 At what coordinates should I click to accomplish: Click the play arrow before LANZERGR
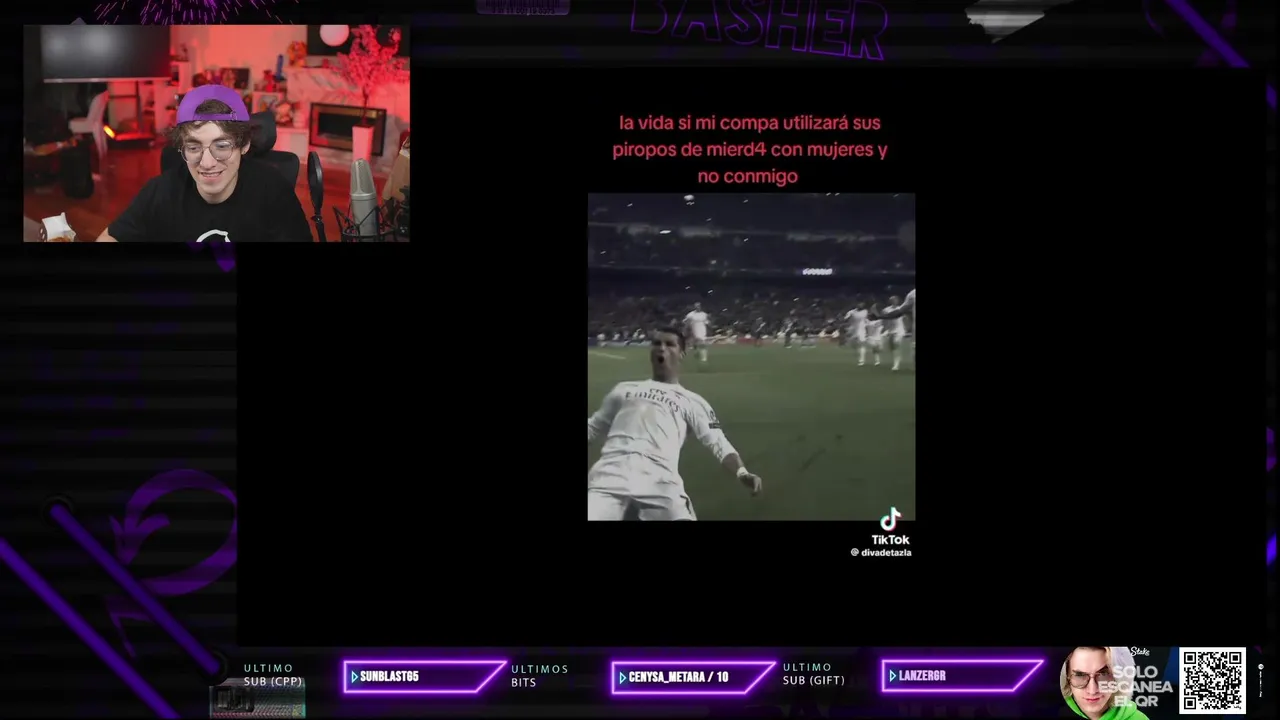tap(893, 677)
